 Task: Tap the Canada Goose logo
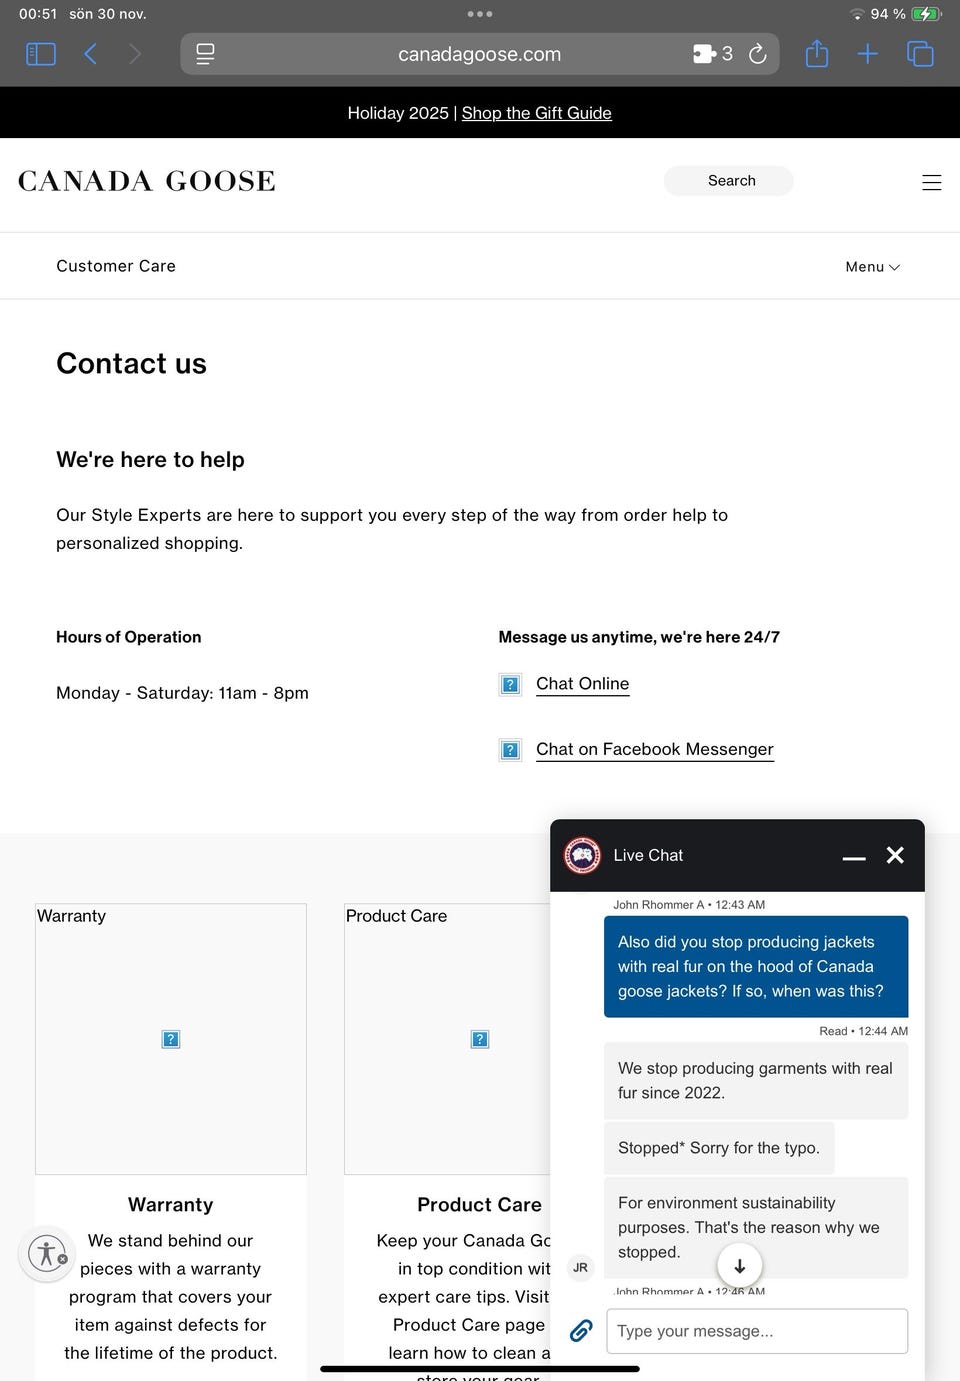(x=147, y=181)
